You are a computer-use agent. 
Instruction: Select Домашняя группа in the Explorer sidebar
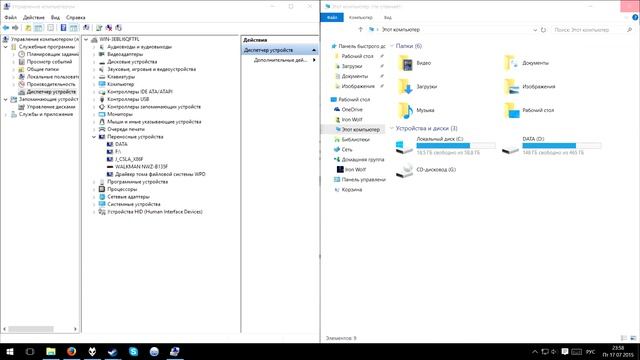pos(363,160)
